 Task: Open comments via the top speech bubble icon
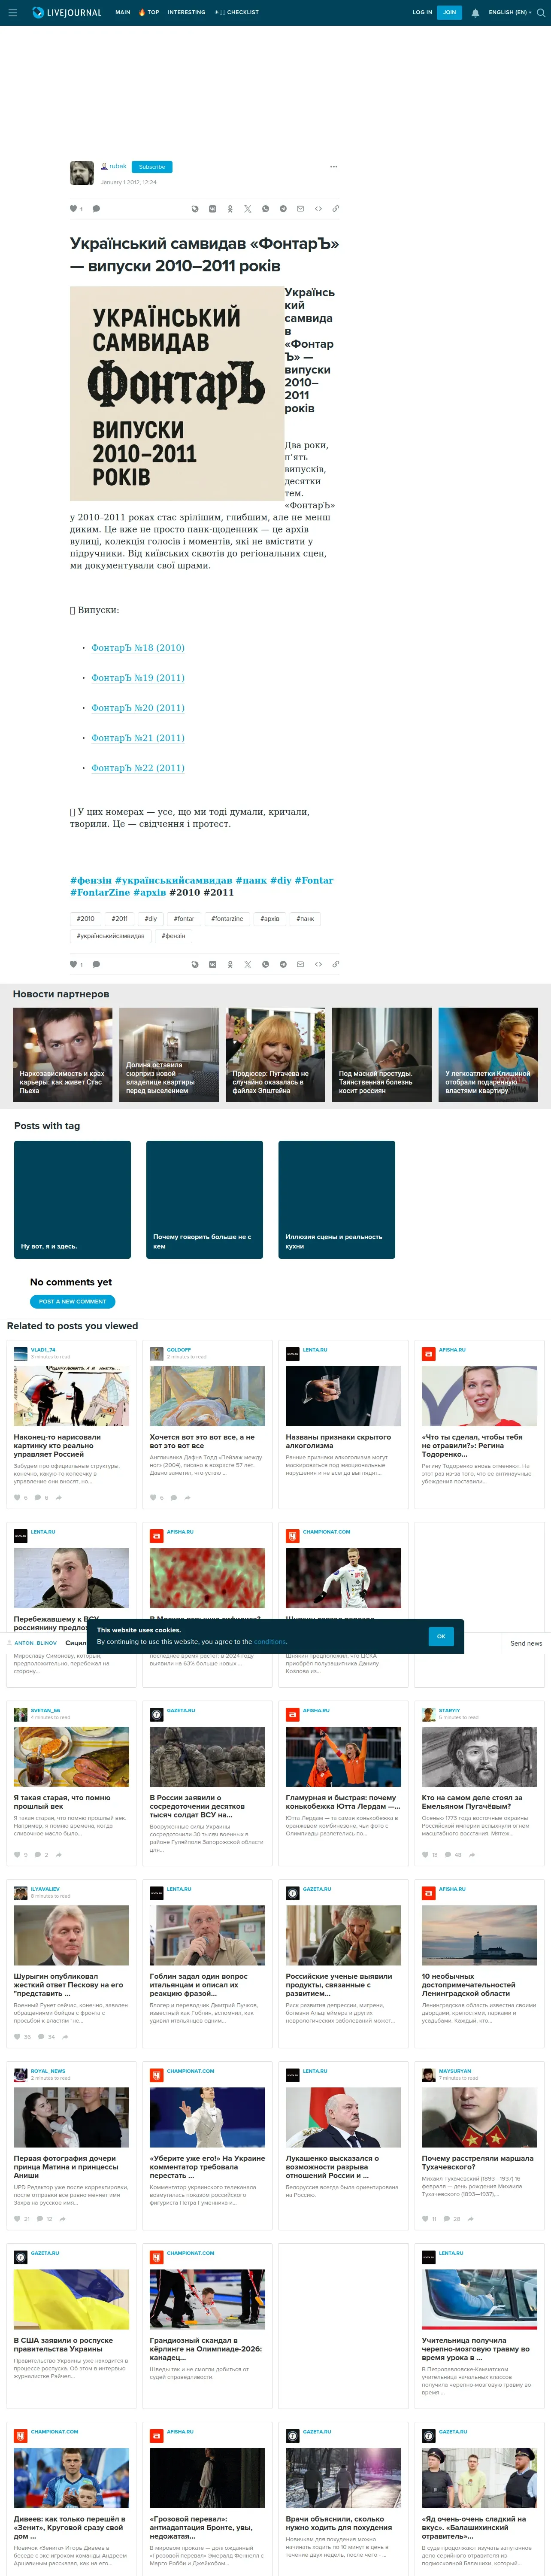point(96,209)
